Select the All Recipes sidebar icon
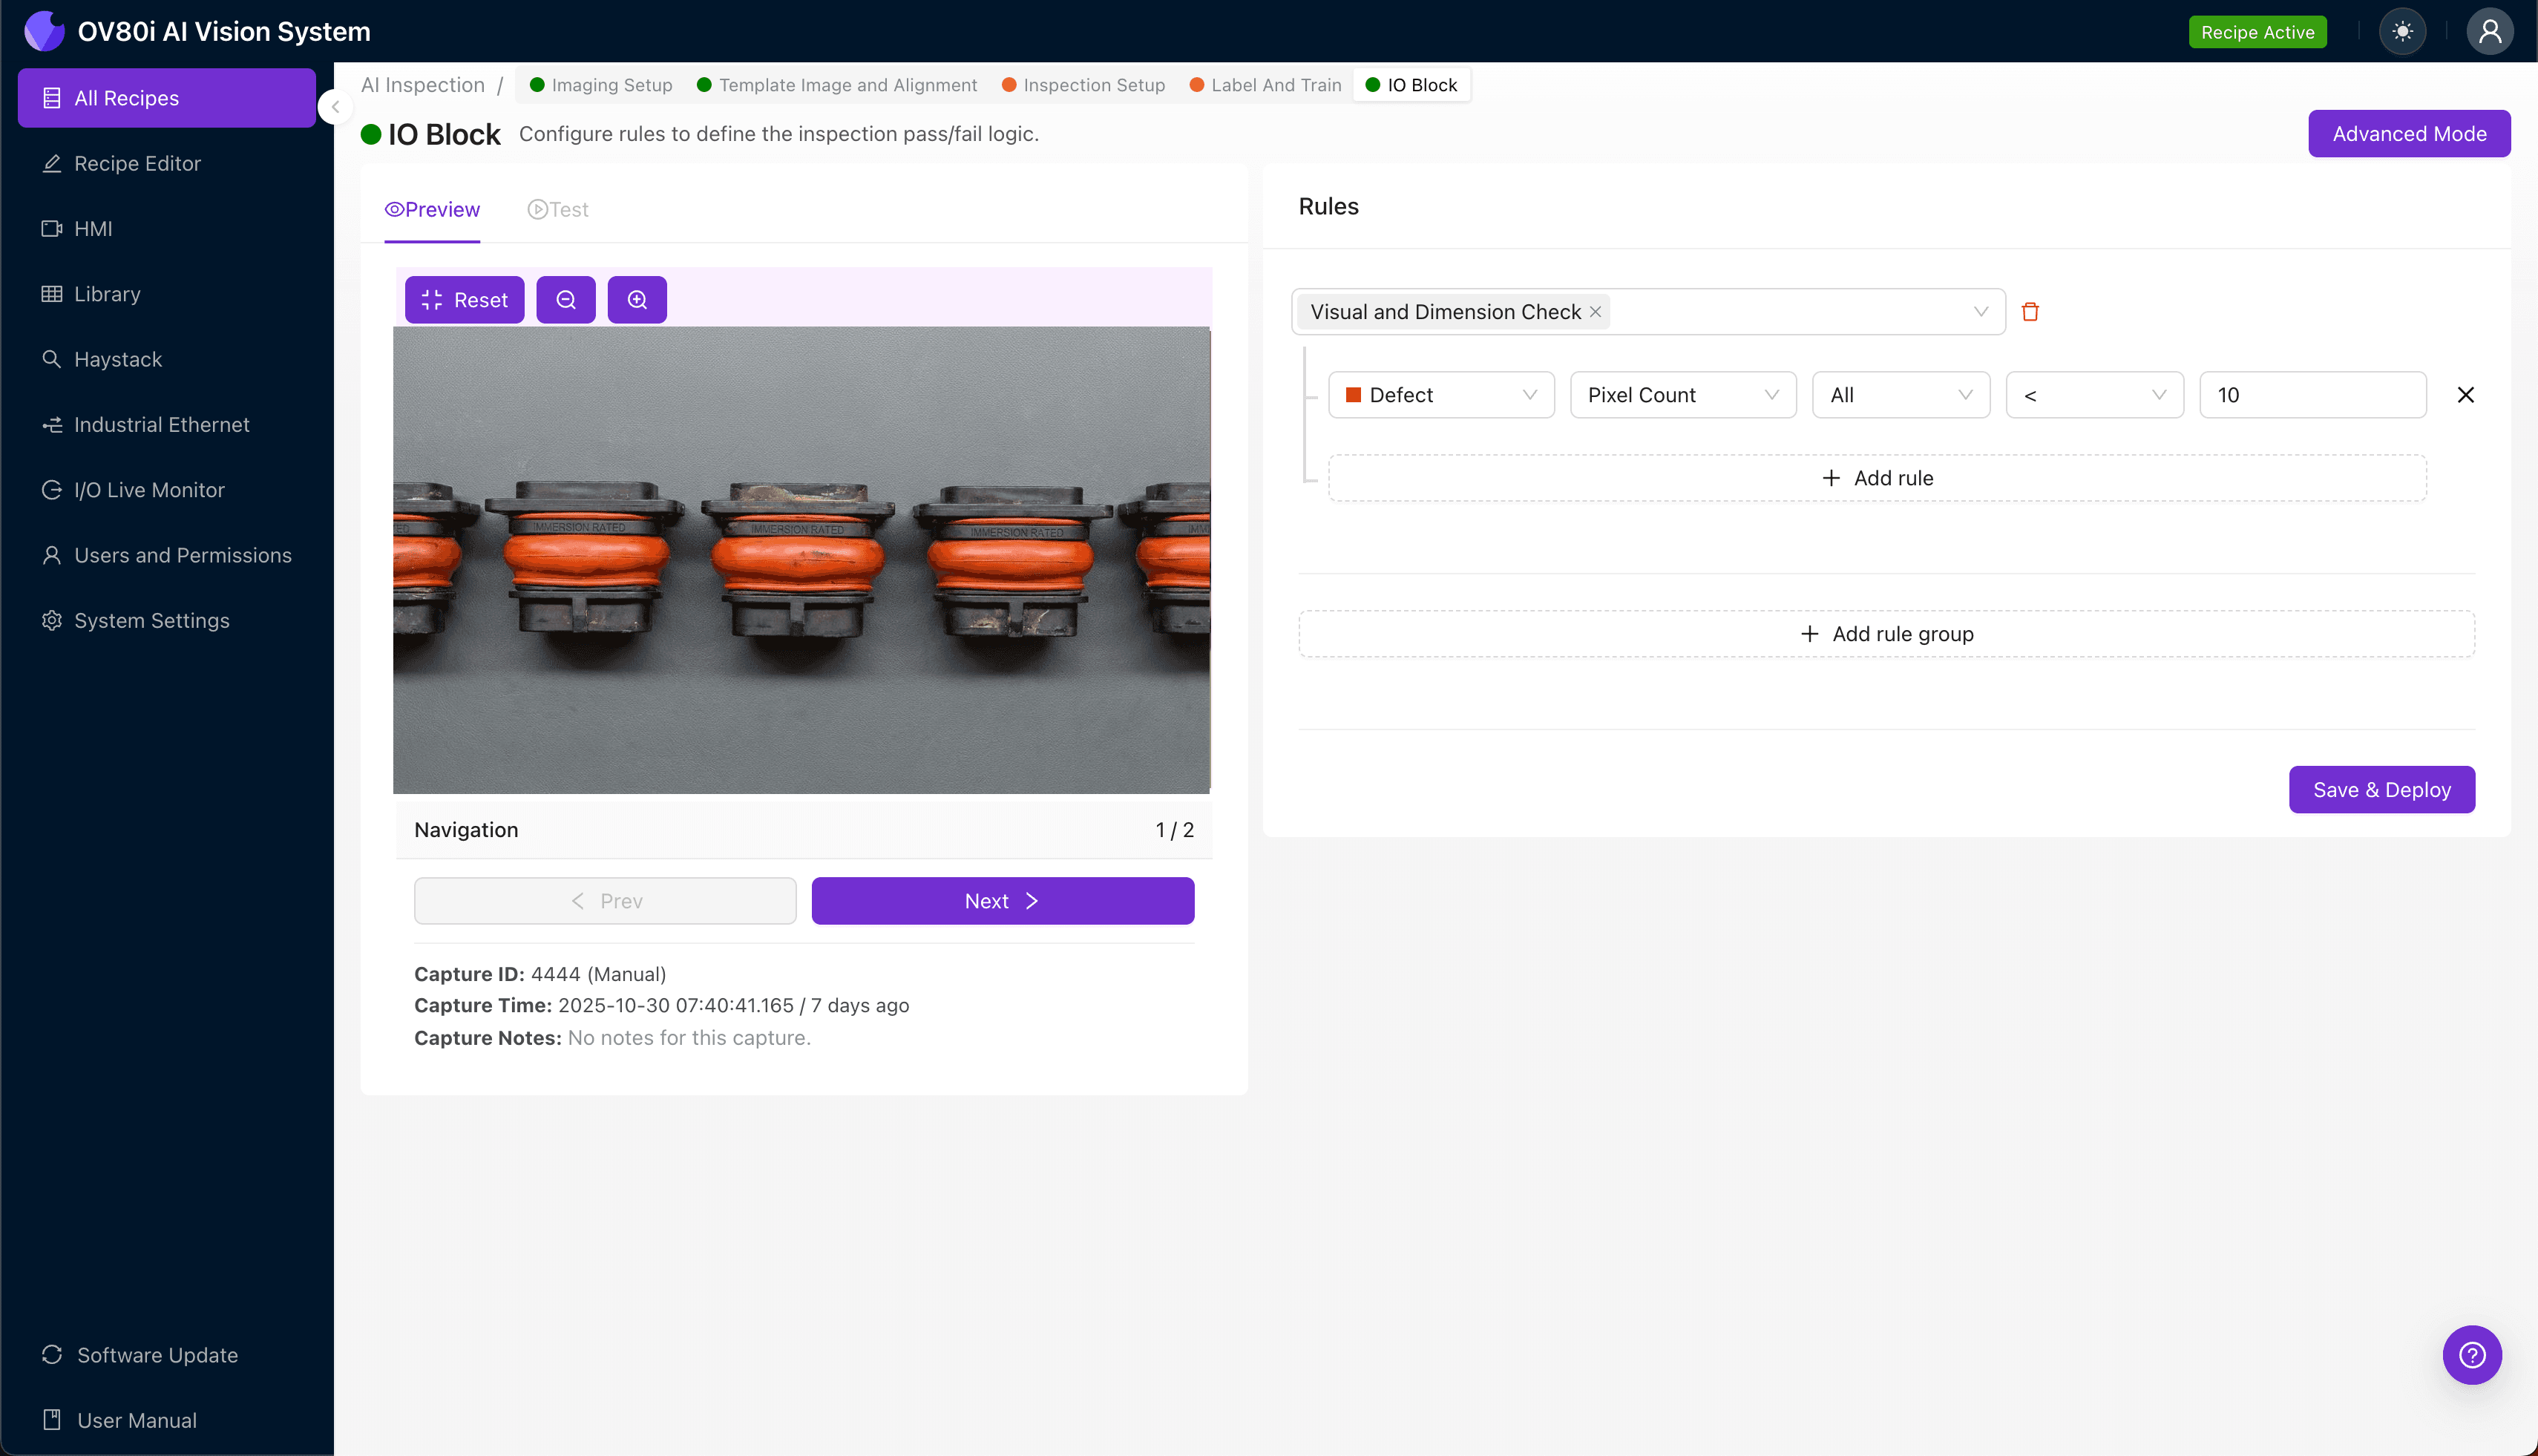2538x1456 pixels. (x=51, y=97)
